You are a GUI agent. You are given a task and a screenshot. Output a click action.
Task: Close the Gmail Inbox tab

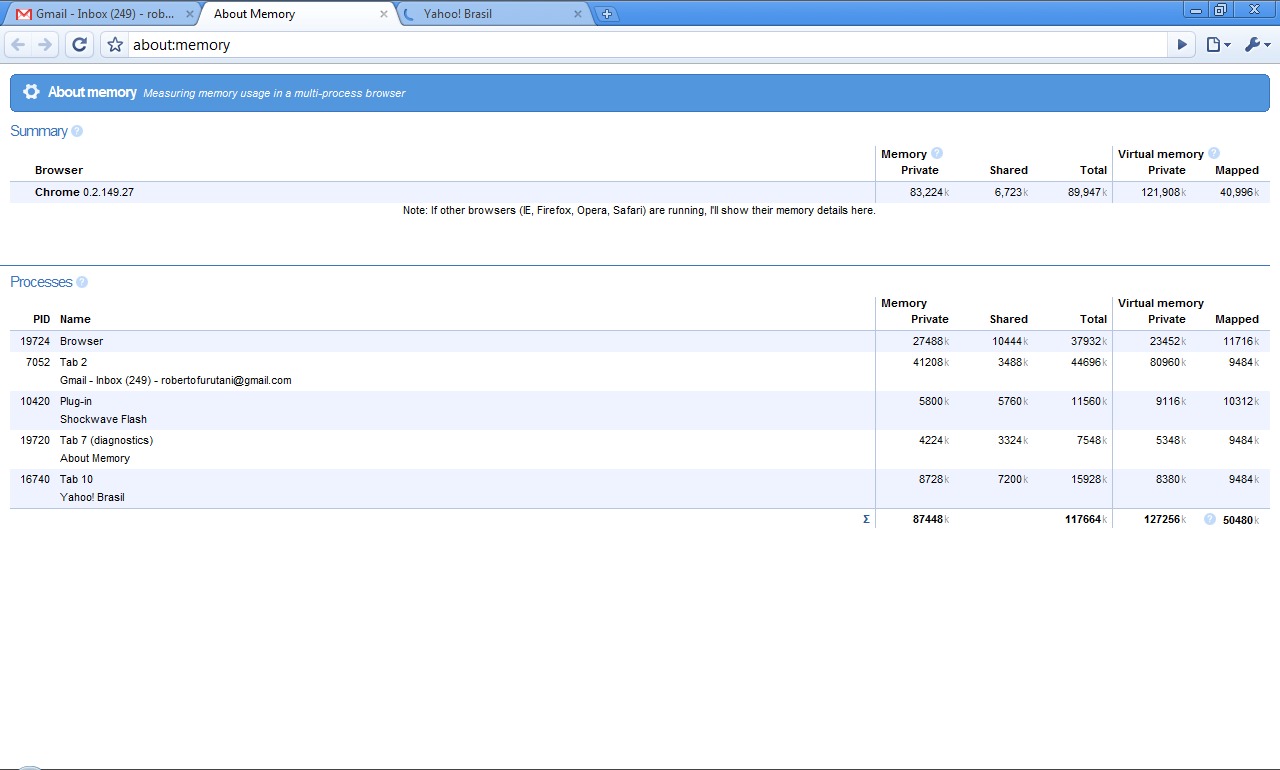coord(190,14)
